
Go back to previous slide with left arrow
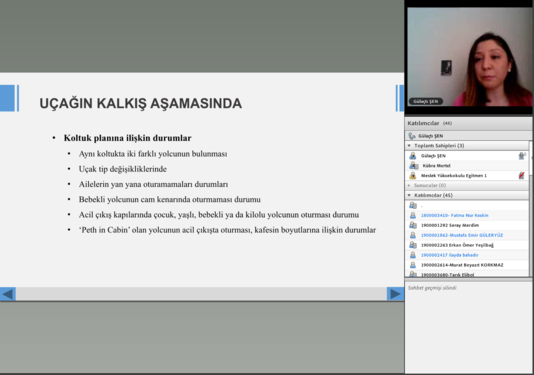click(8, 294)
